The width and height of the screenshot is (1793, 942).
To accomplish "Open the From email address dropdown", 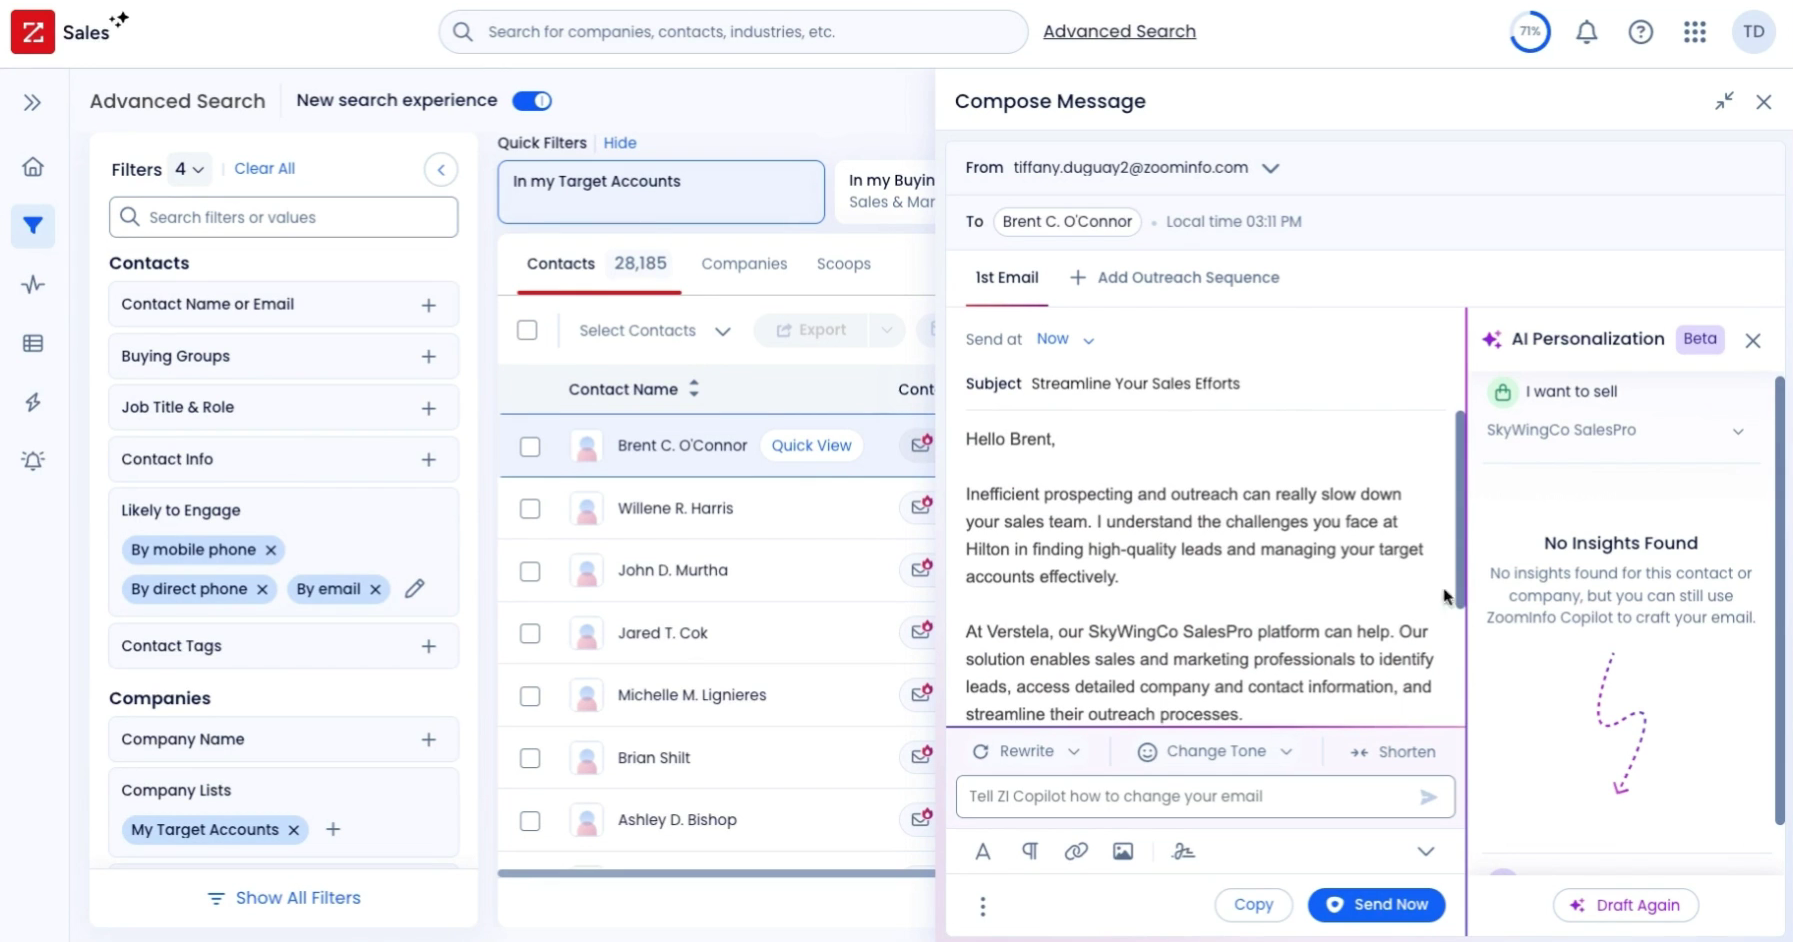I will 1270,168.
